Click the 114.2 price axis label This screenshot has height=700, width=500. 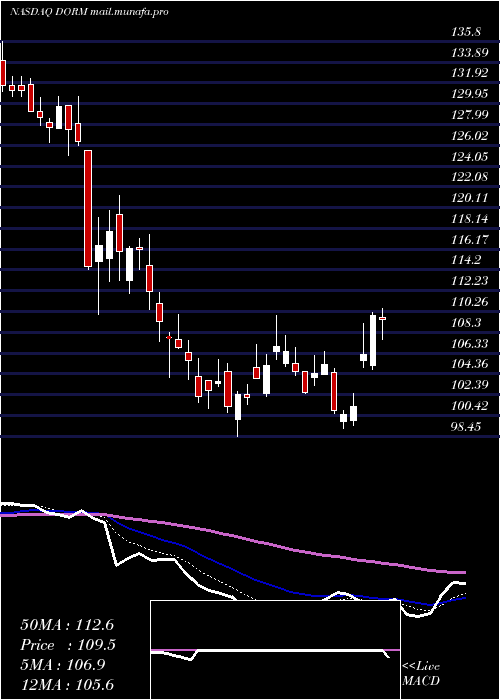pyautogui.click(x=466, y=260)
